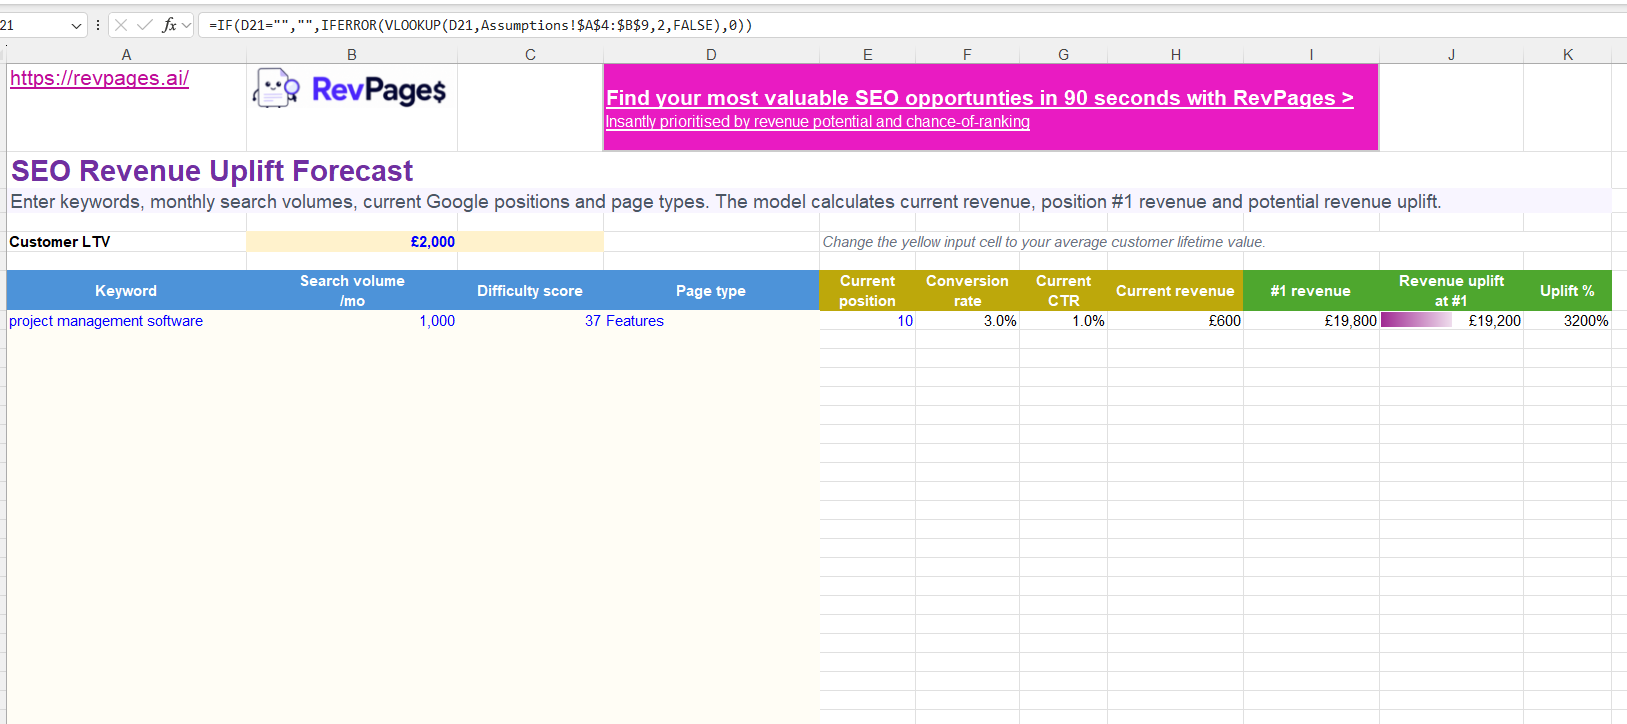Click the 'Search volume /mo' header
The image size is (1627, 724).
tap(352, 291)
